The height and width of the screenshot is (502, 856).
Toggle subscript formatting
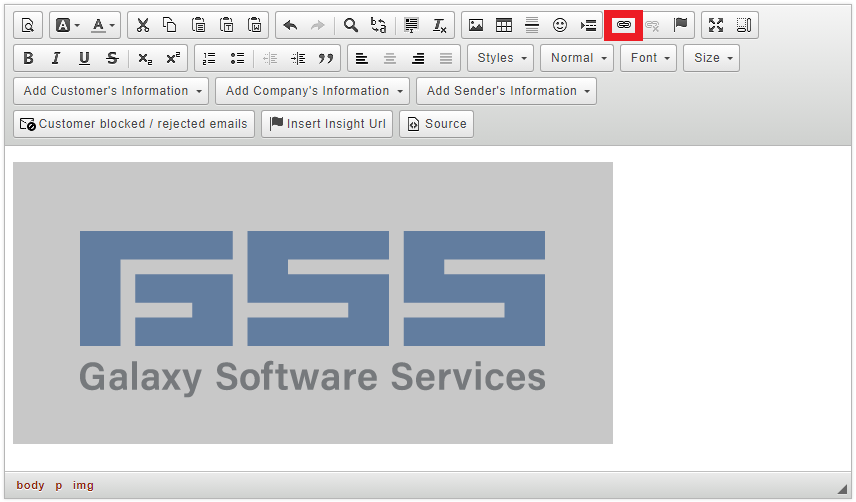(x=145, y=58)
